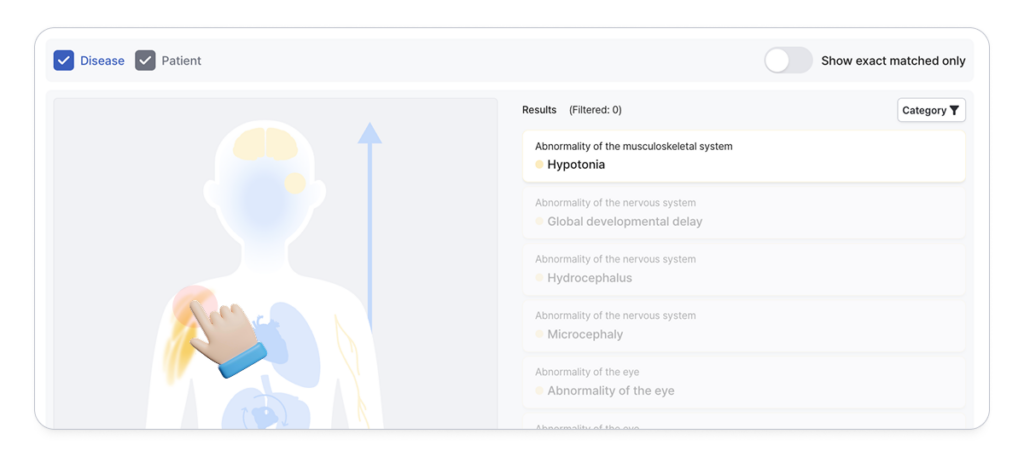This screenshot has width=1024, height=457.
Task: Open the Category filter dropdown
Action: (x=931, y=111)
